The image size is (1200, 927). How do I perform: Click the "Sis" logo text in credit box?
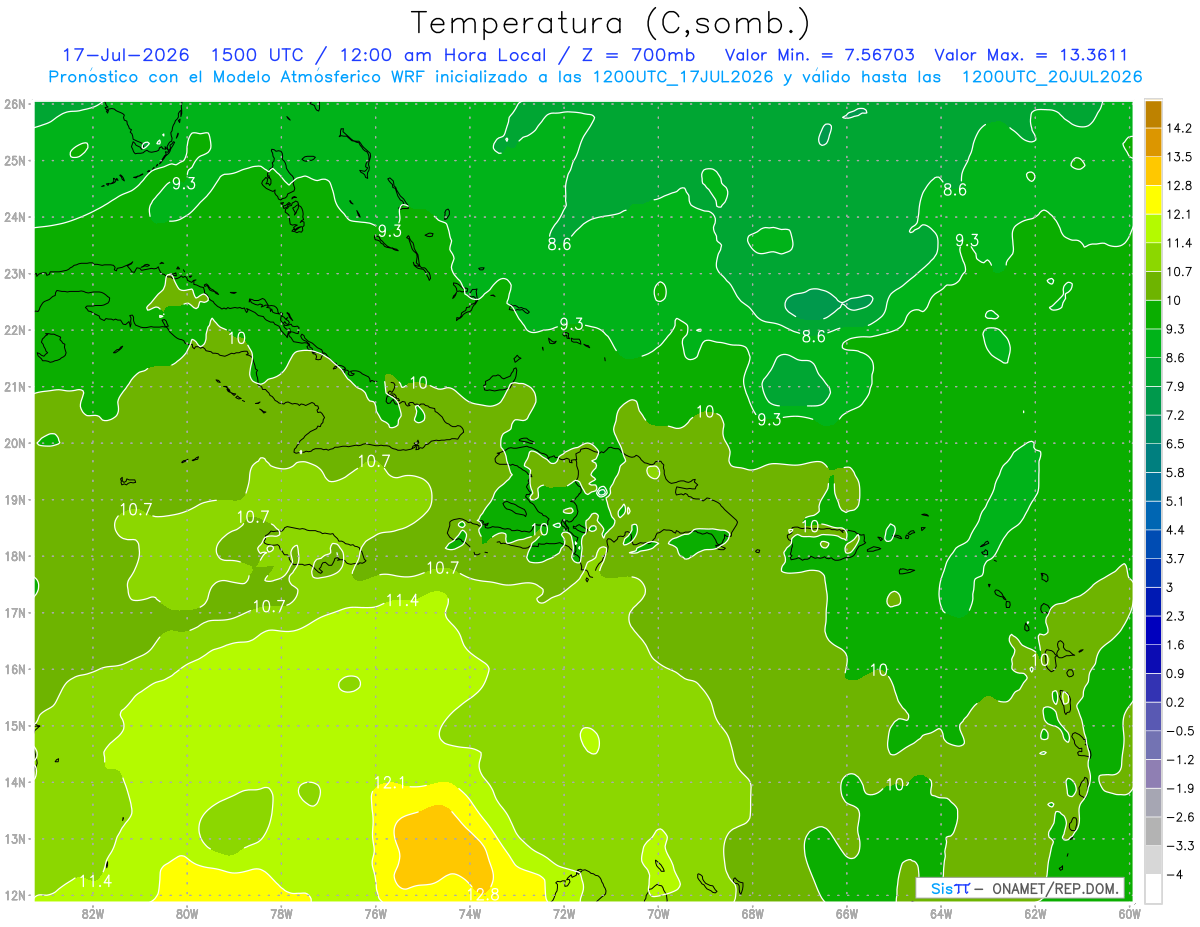click(943, 888)
